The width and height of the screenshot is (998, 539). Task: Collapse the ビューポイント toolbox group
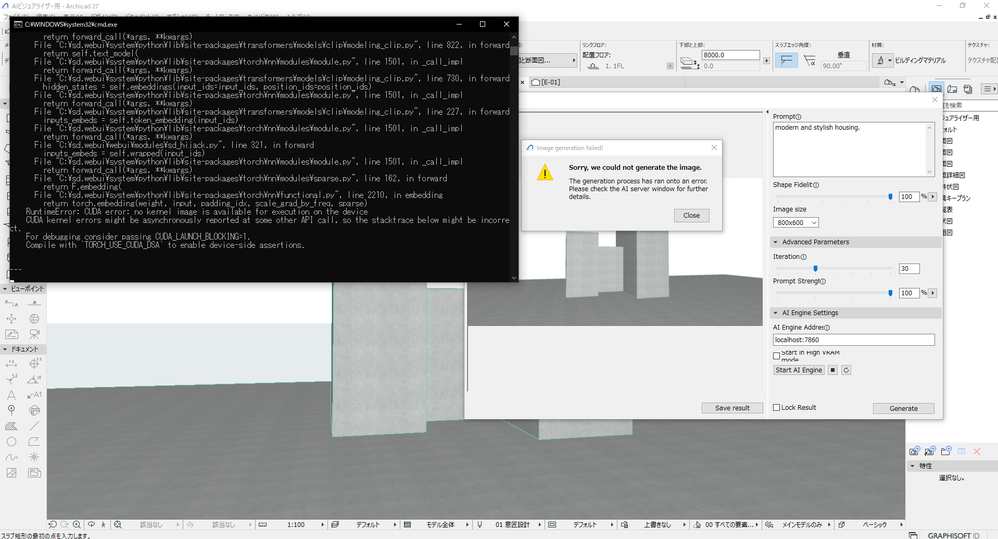[5, 288]
